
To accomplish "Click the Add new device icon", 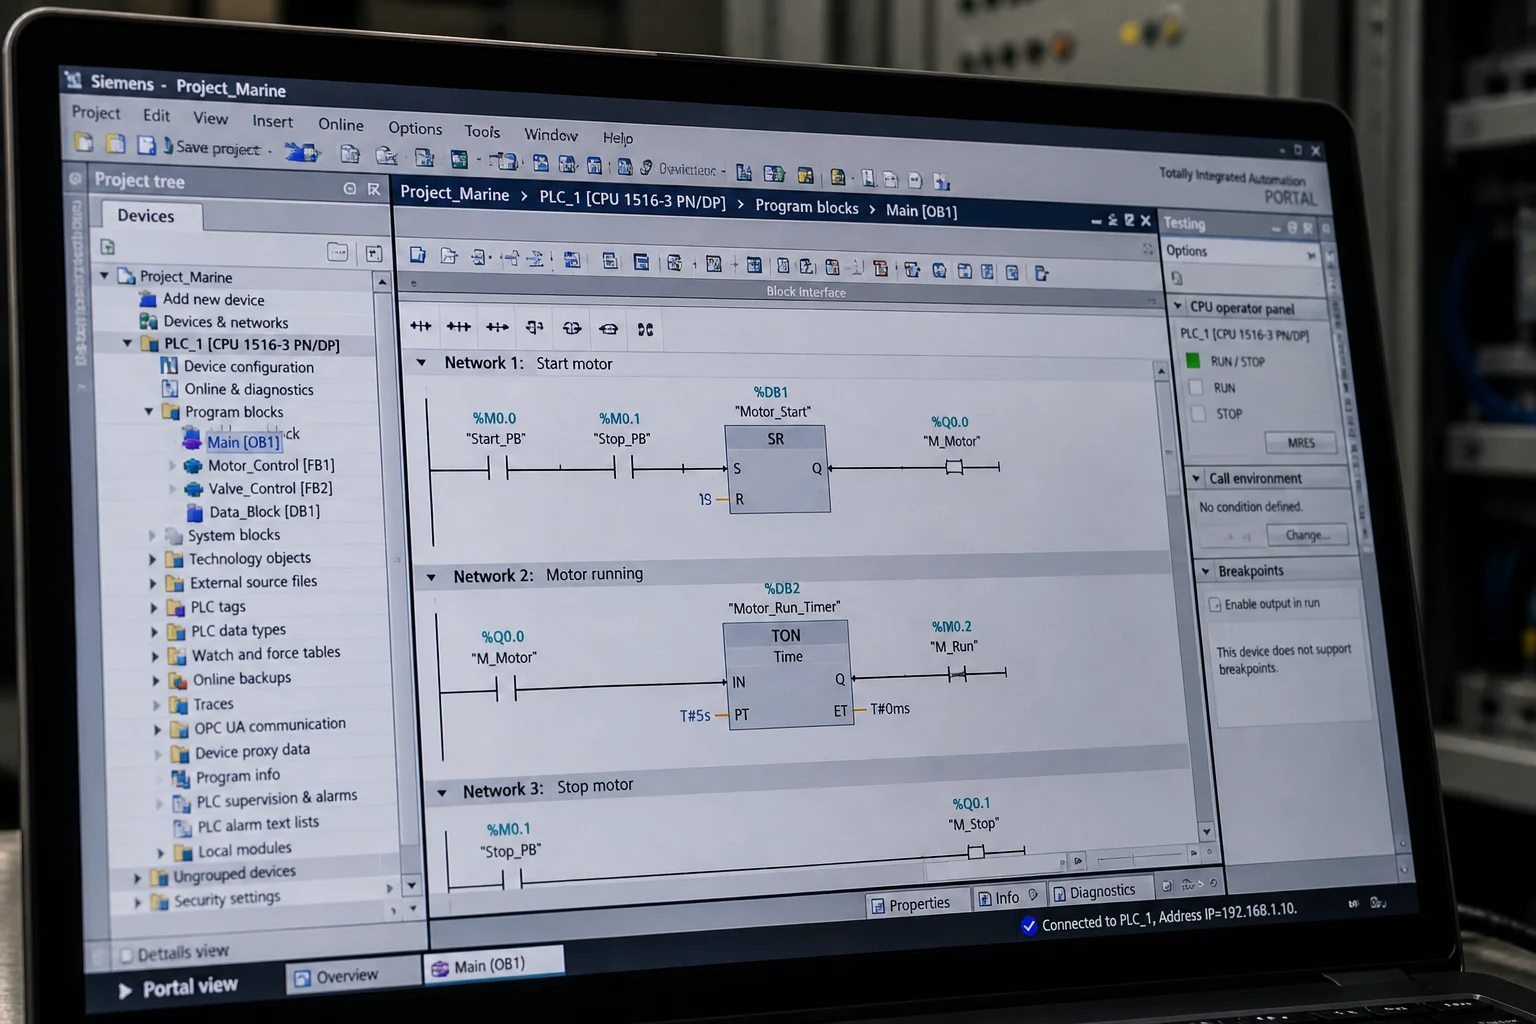I will 148,299.
